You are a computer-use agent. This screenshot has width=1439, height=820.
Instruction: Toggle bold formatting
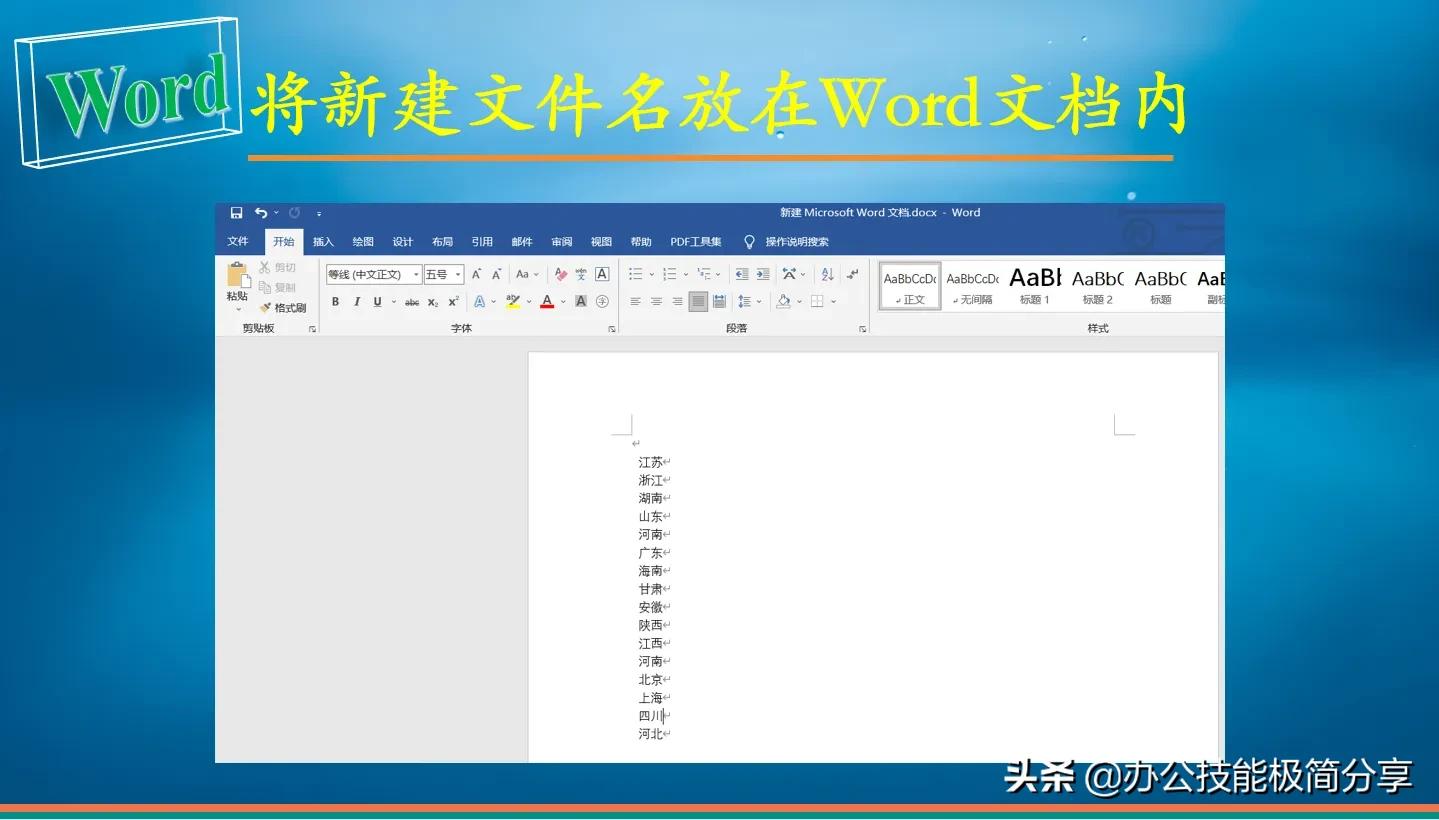(335, 302)
